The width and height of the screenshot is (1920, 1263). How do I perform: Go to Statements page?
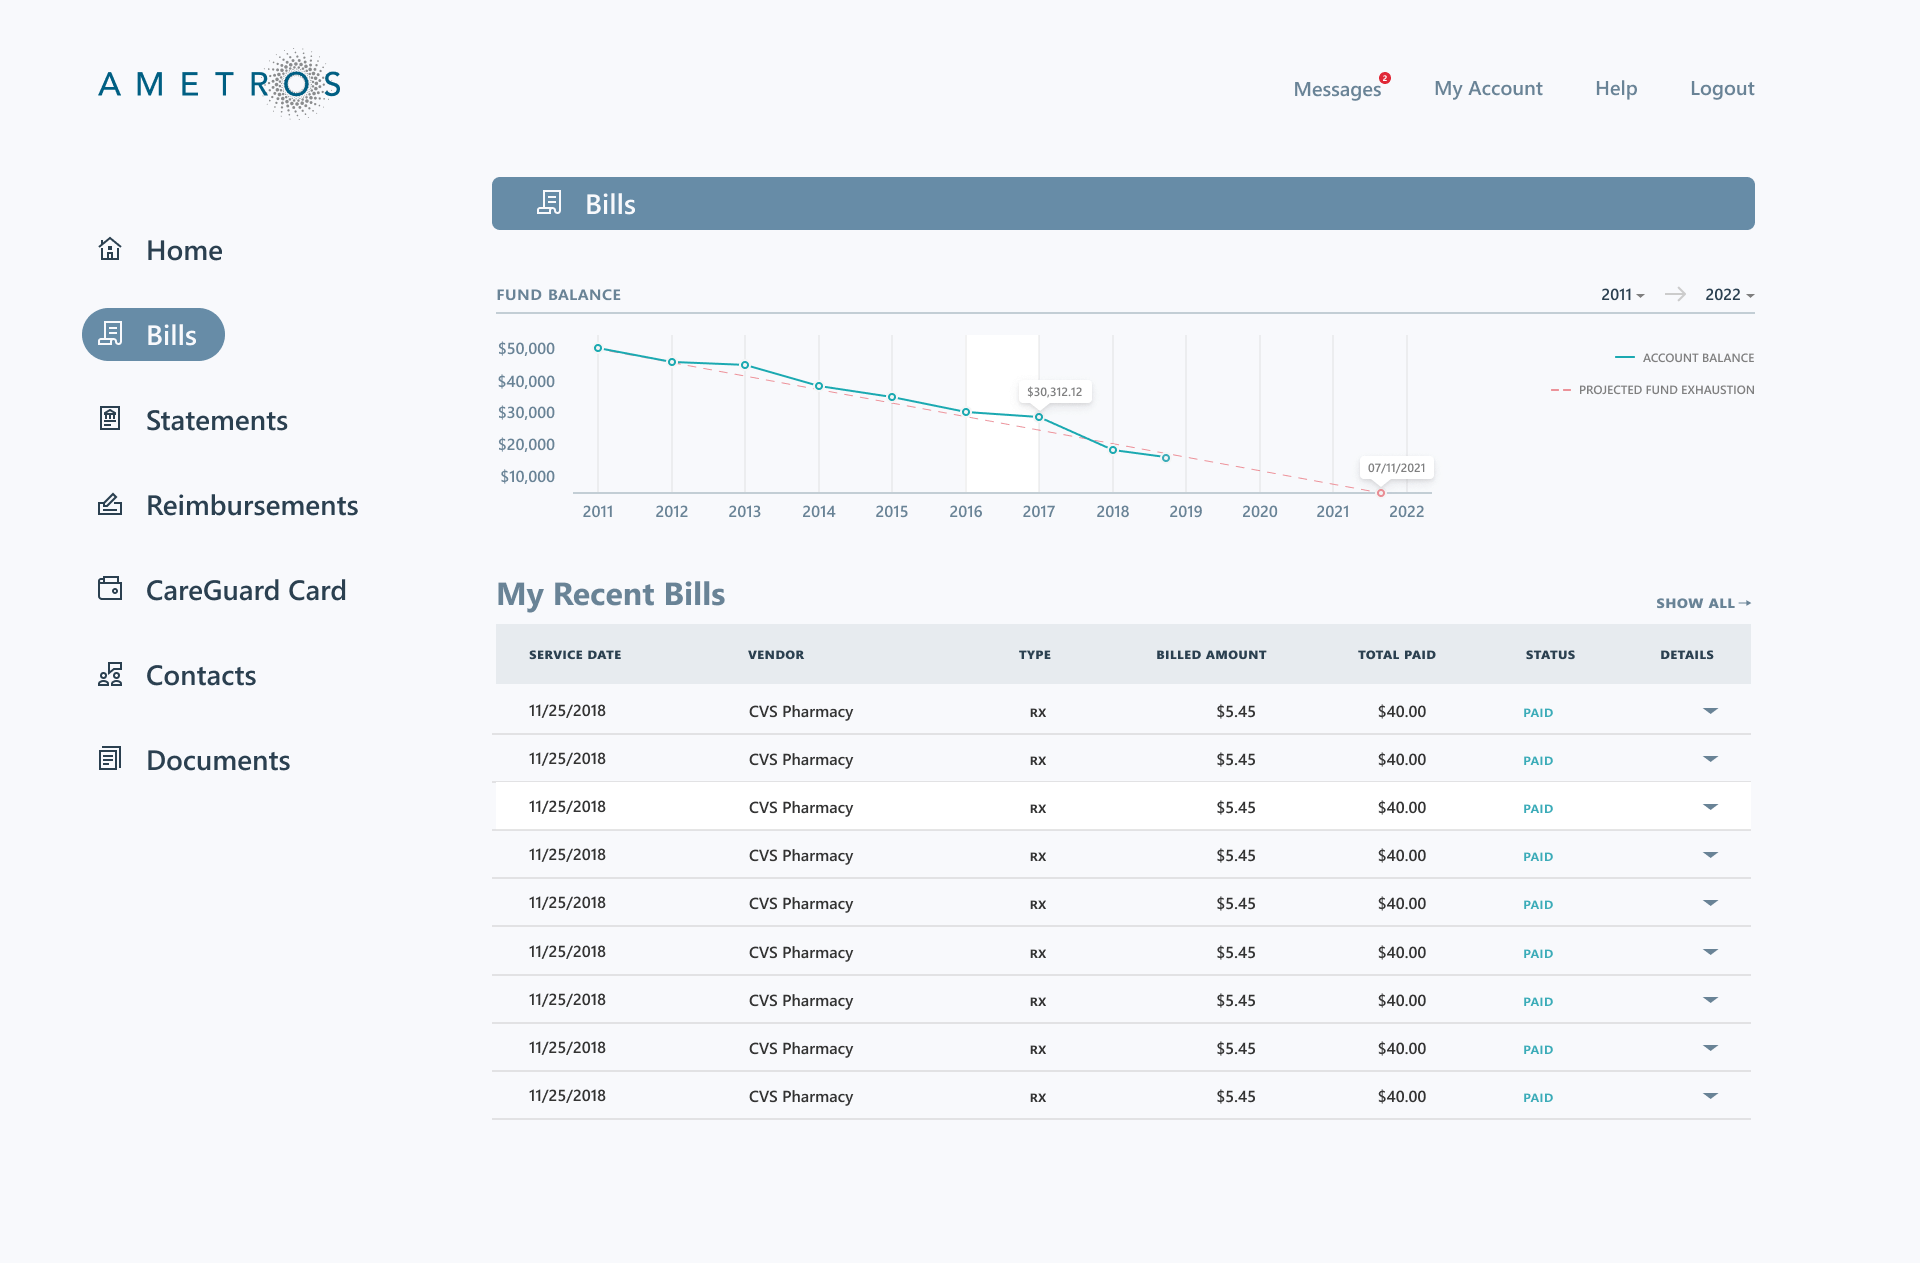216,420
